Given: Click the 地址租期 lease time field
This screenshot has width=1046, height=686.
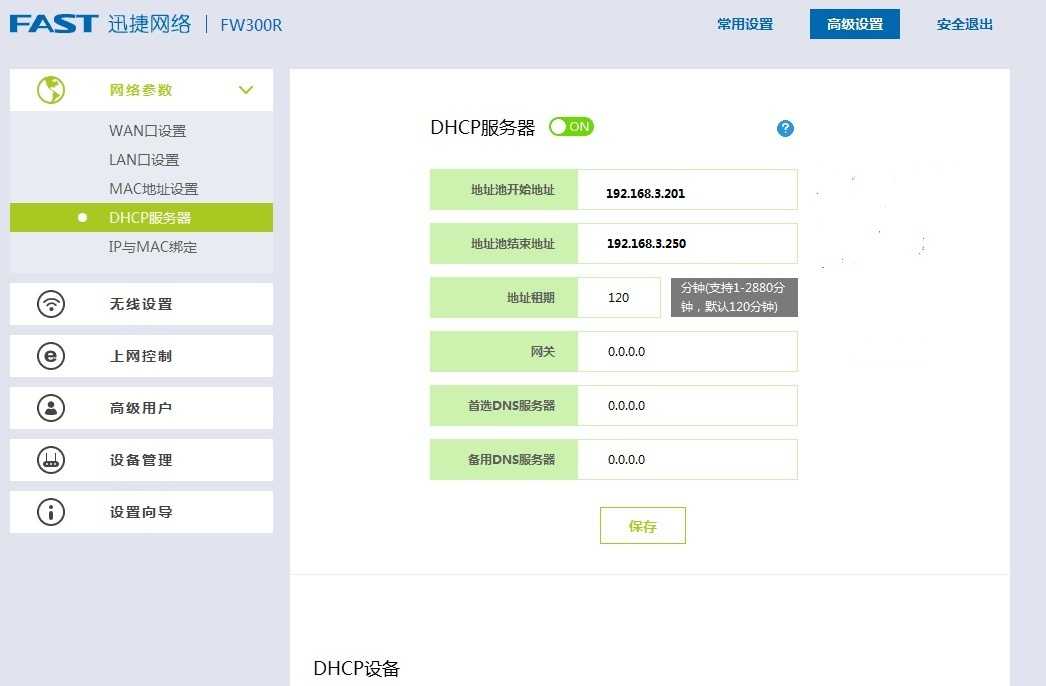Looking at the screenshot, I should click(x=618, y=297).
